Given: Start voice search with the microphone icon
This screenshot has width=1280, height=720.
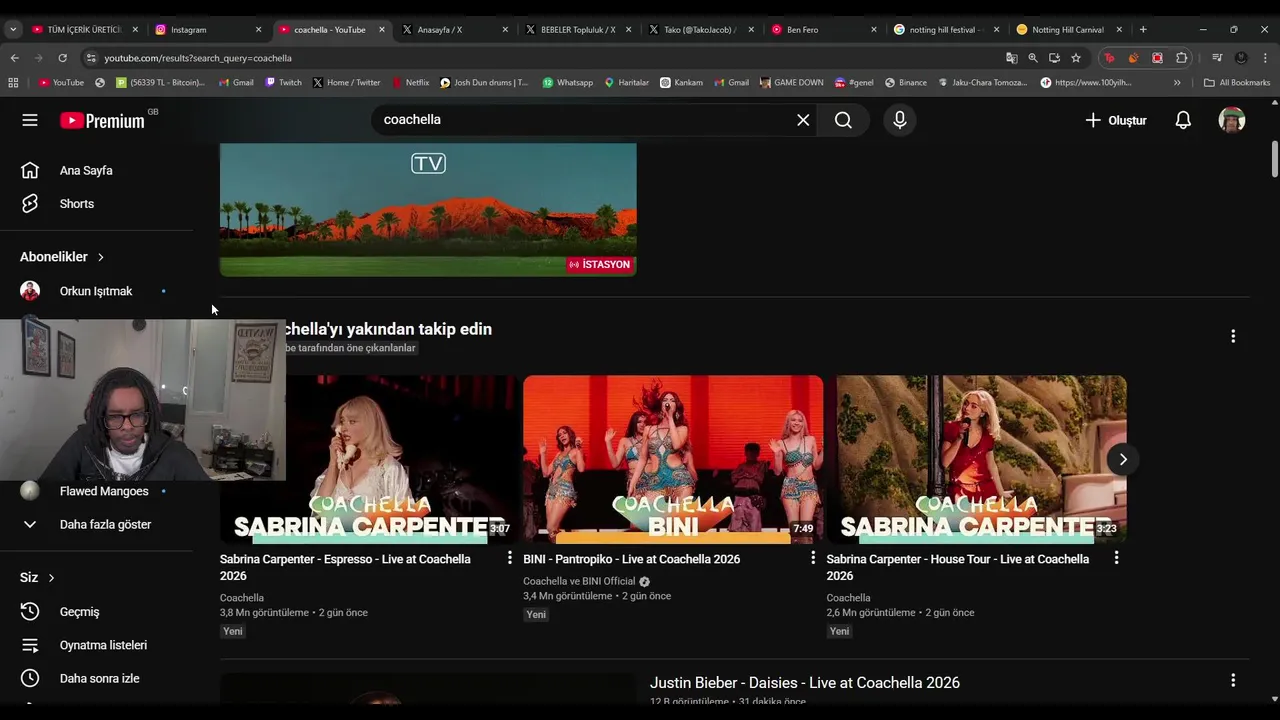Looking at the screenshot, I should coord(900,120).
